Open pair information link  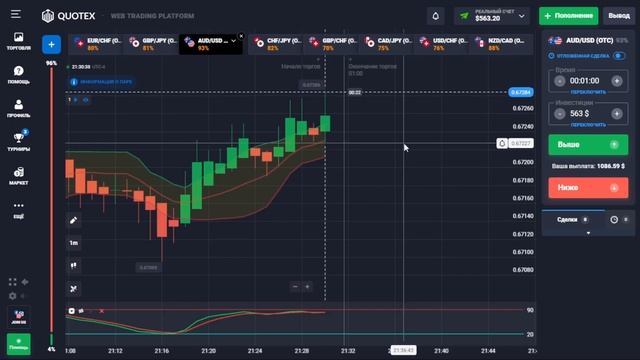point(101,82)
